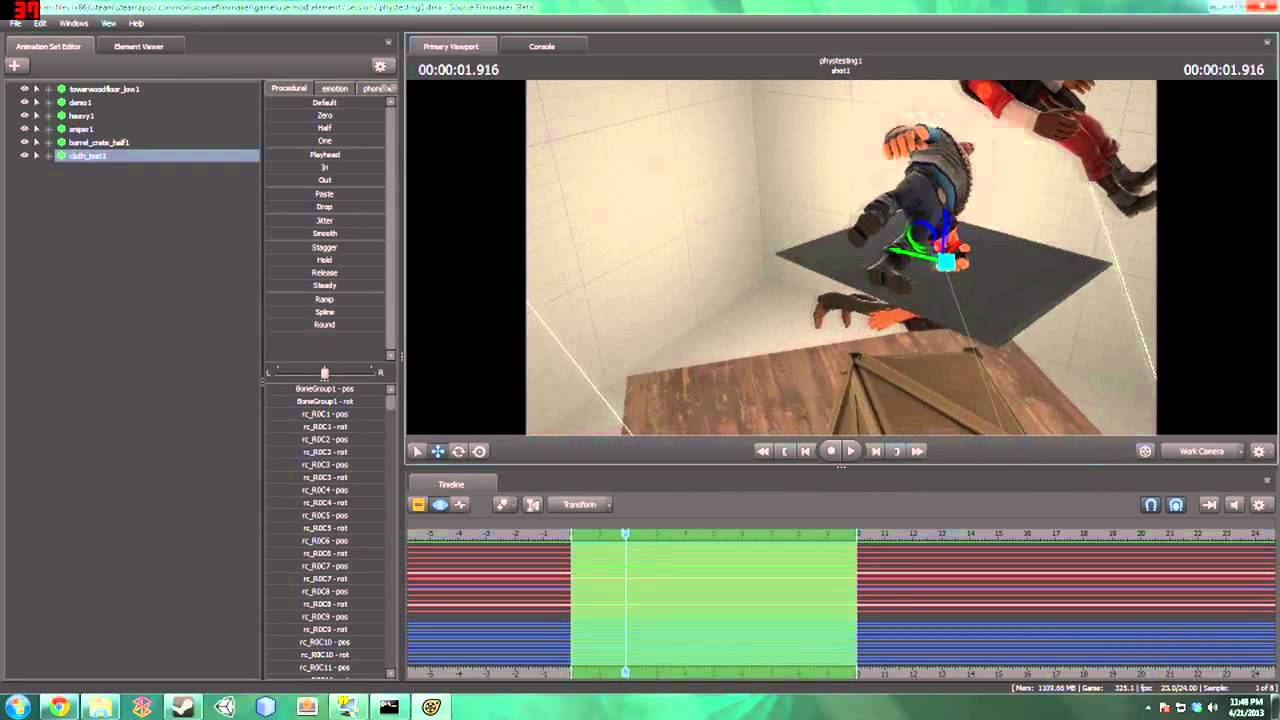Toggle visibility of sniper1
1280x720 pixels.
[x=24, y=129]
